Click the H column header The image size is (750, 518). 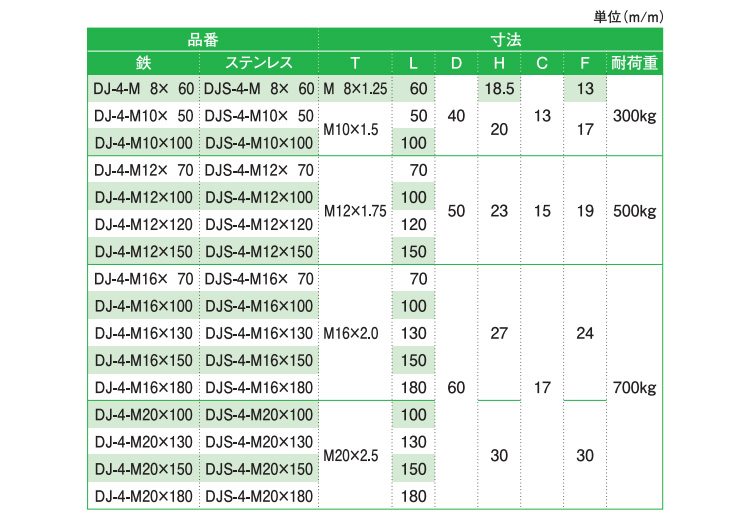[499, 64]
